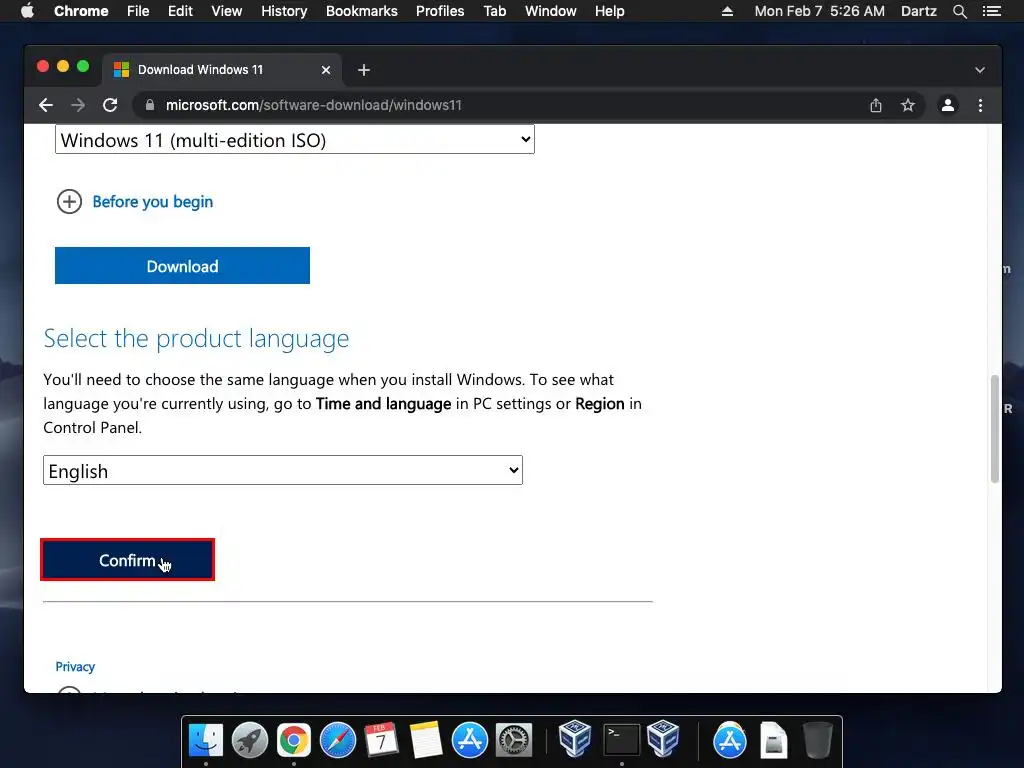This screenshot has height=768, width=1024.
Task: Reload the Download Windows 11 page
Action: (110, 105)
